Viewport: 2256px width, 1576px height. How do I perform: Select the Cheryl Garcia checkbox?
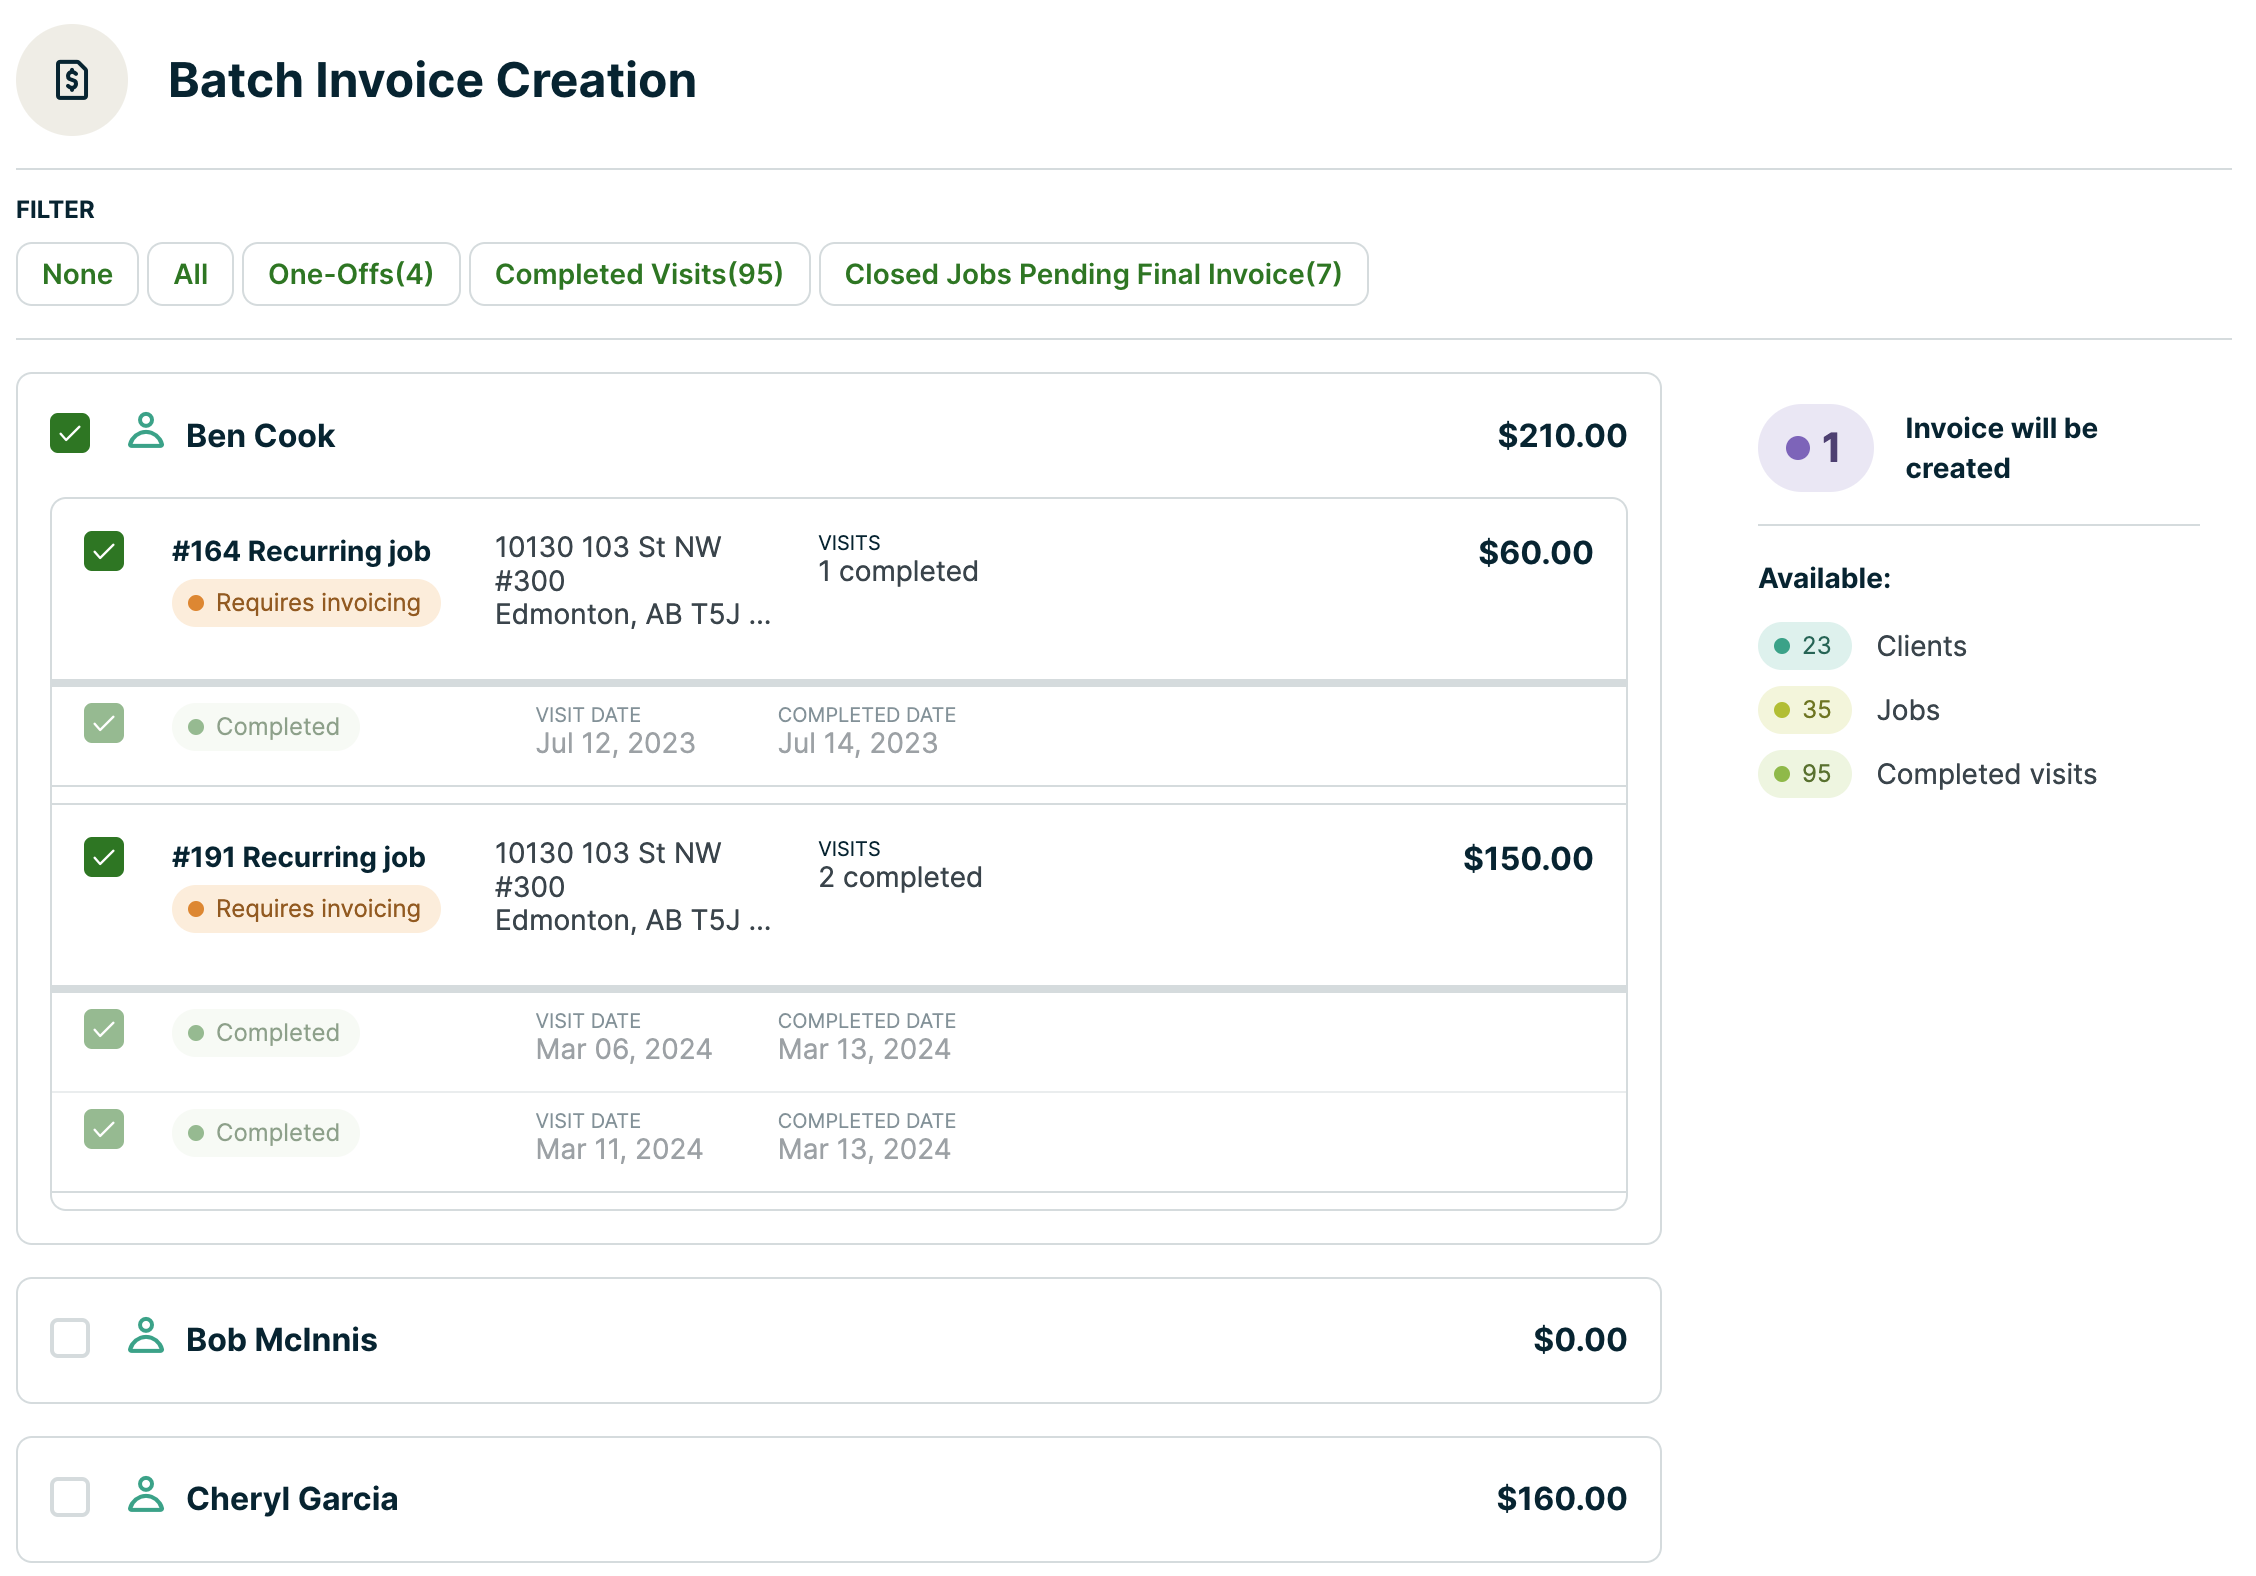70,1497
